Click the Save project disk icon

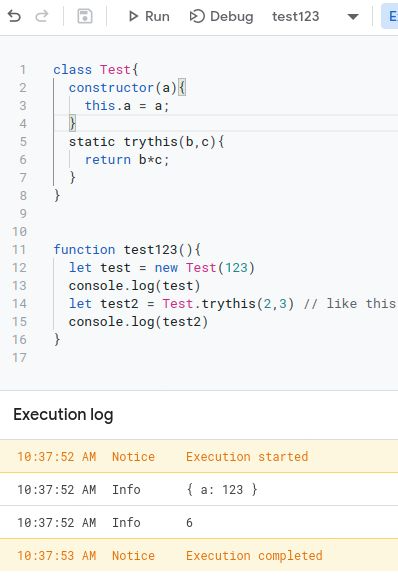[x=85, y=16]
